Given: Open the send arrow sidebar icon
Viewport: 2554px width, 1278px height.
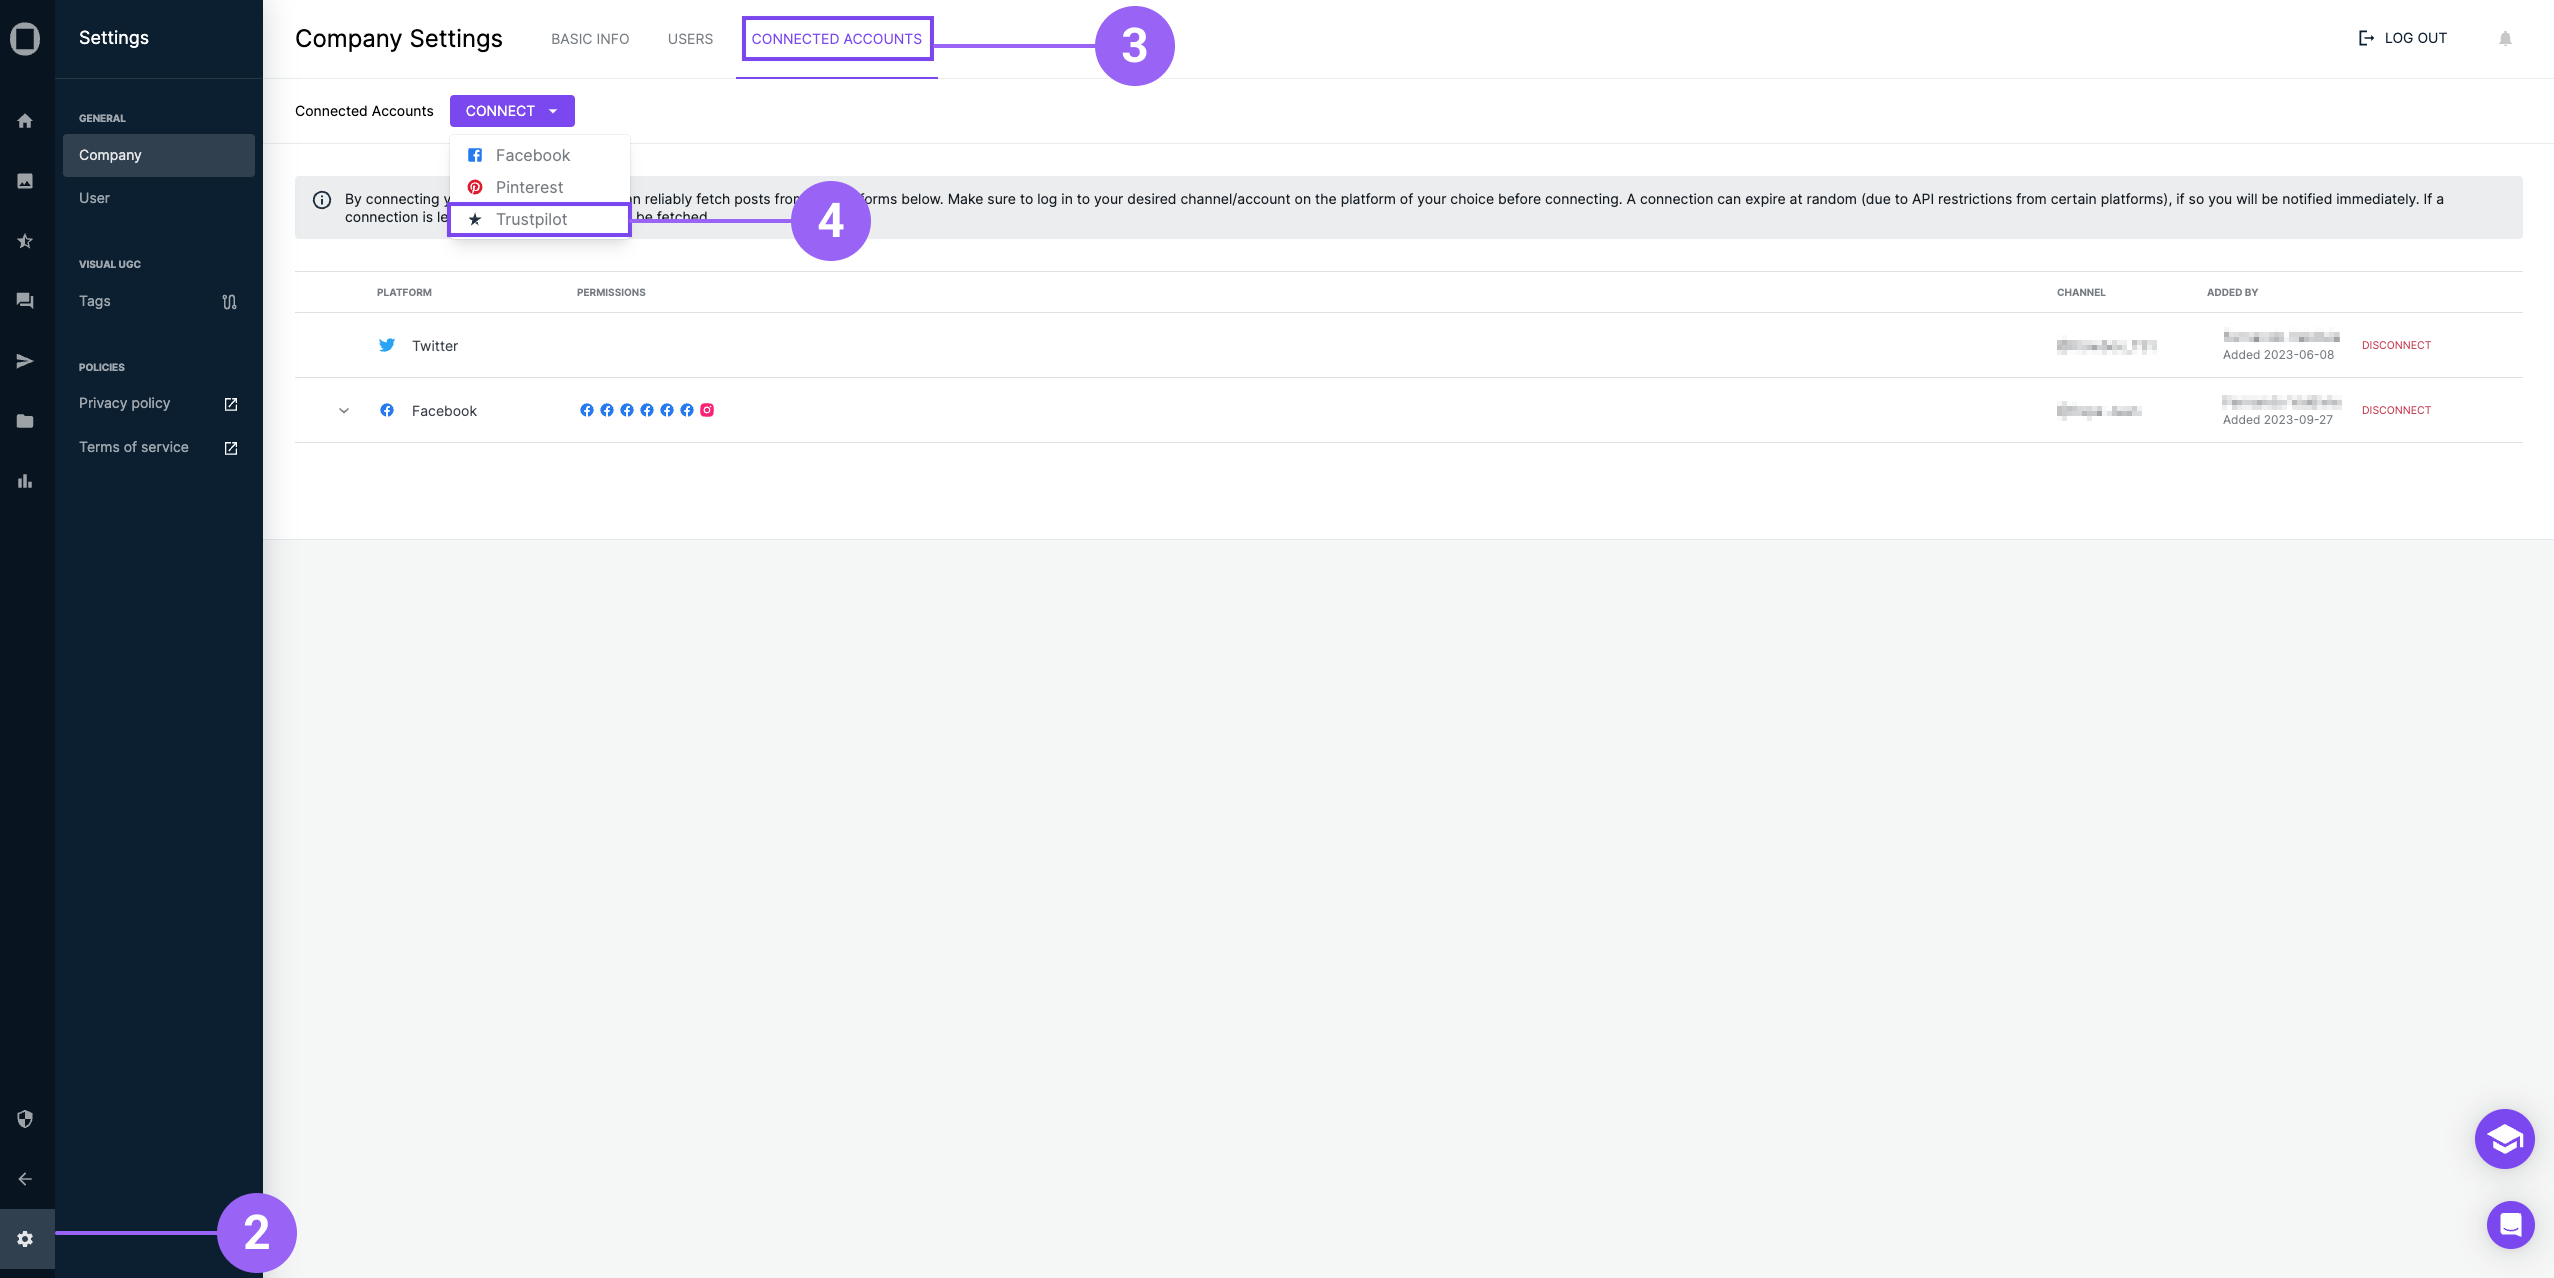Looking at the screenshot, I should pos(26,361).
